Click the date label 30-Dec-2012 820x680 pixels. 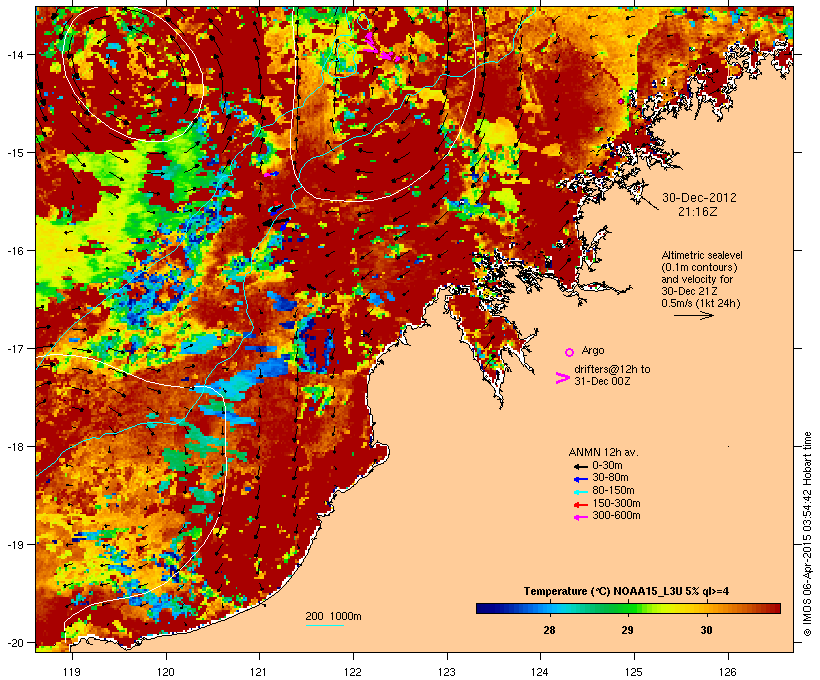(699, 198)
